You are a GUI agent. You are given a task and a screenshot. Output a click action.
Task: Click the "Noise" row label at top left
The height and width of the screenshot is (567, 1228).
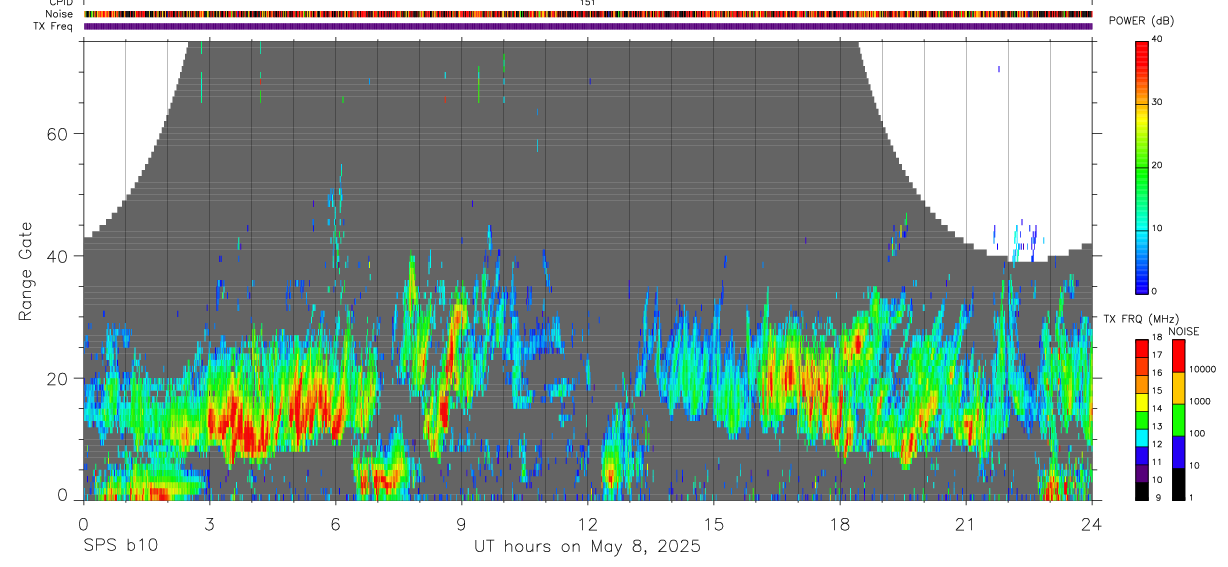tap(59, 14)
